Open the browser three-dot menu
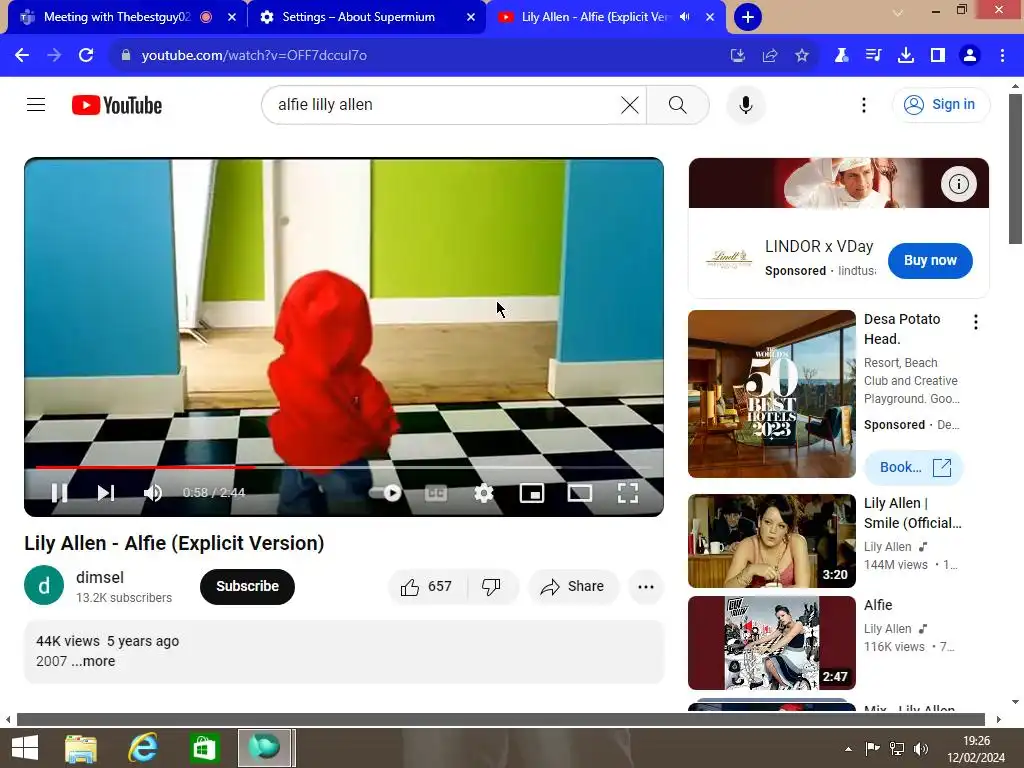 coord(1002,55)
